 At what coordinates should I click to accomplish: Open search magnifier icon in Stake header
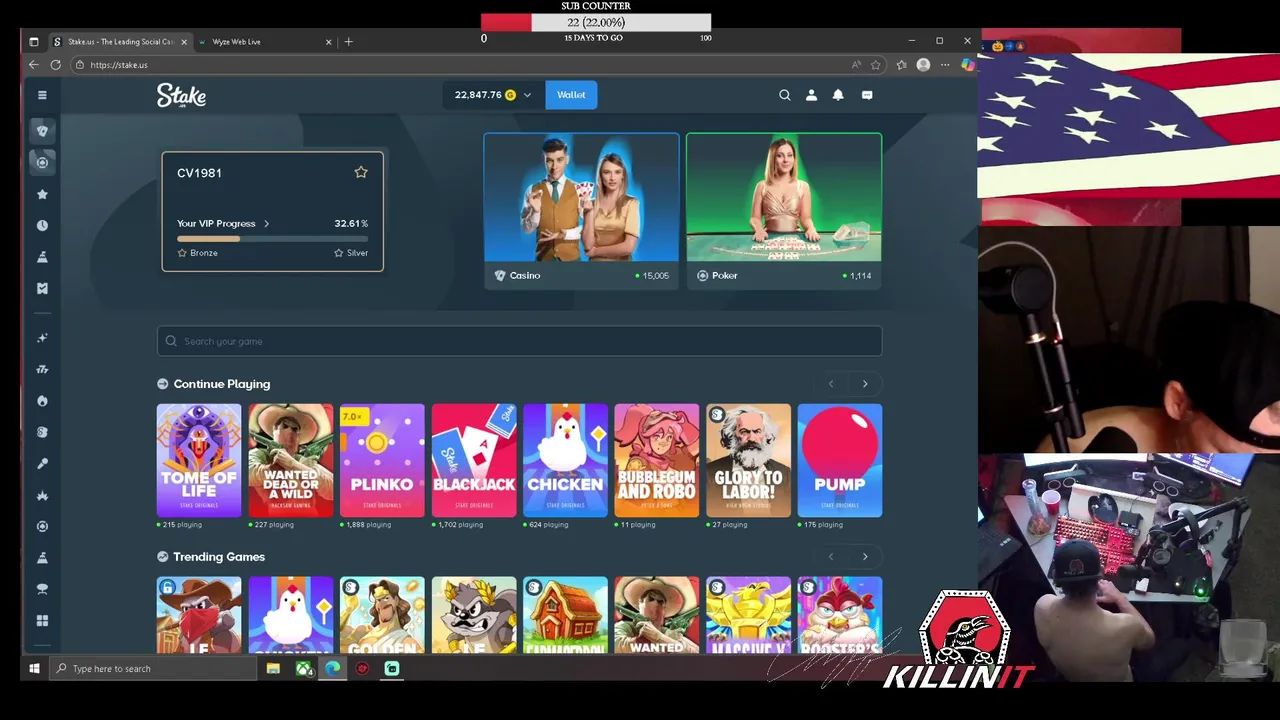point(785,95)
